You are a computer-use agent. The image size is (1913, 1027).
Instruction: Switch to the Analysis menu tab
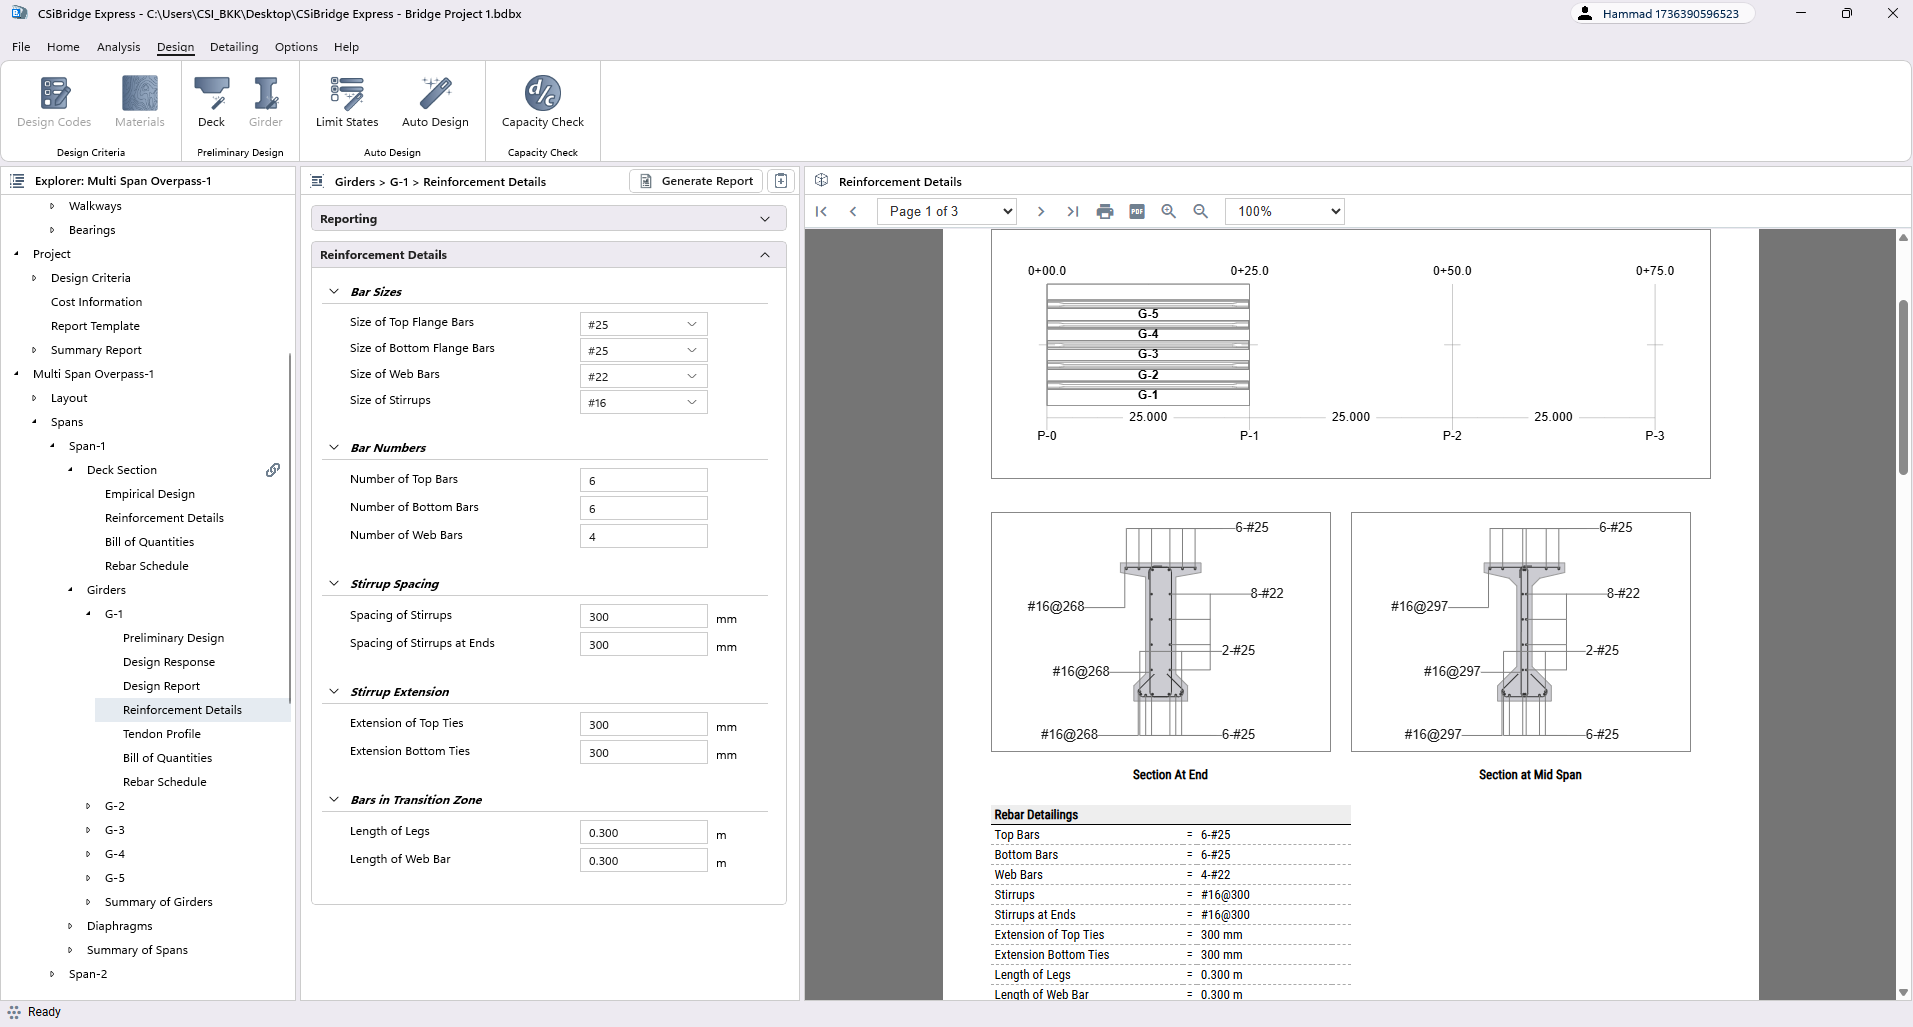118,47
